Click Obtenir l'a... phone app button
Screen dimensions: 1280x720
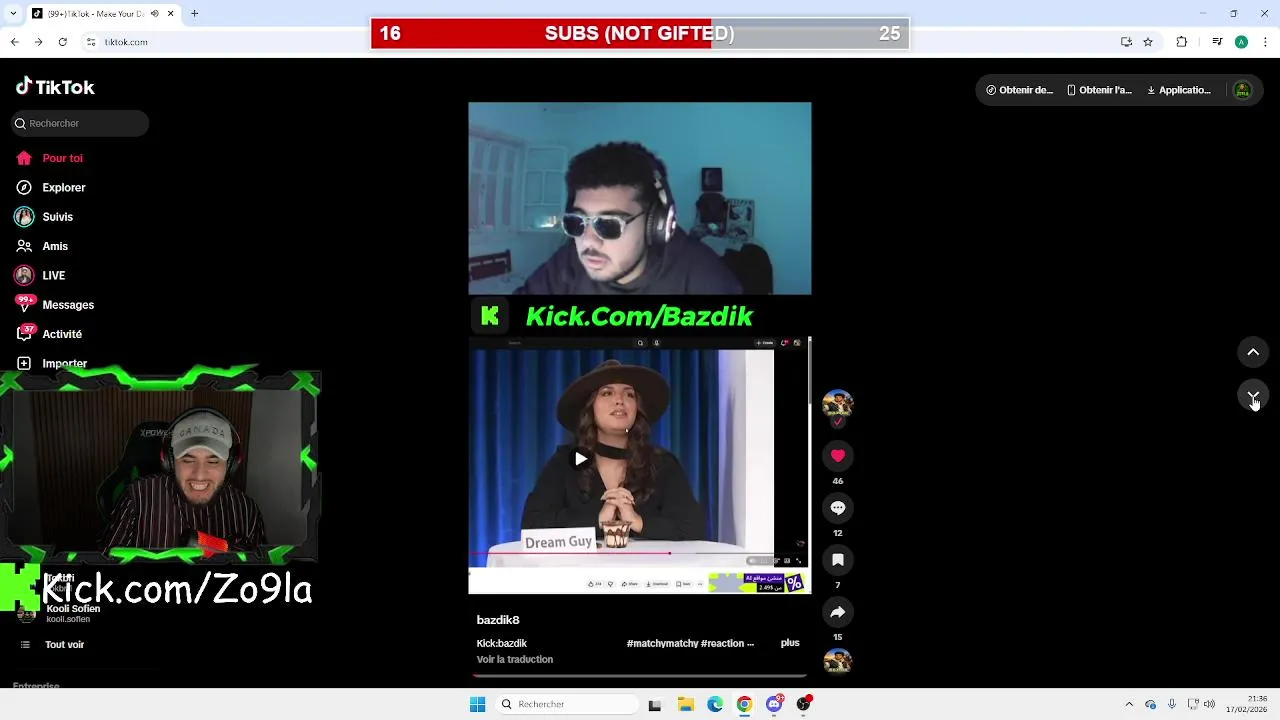point(1099,90)
